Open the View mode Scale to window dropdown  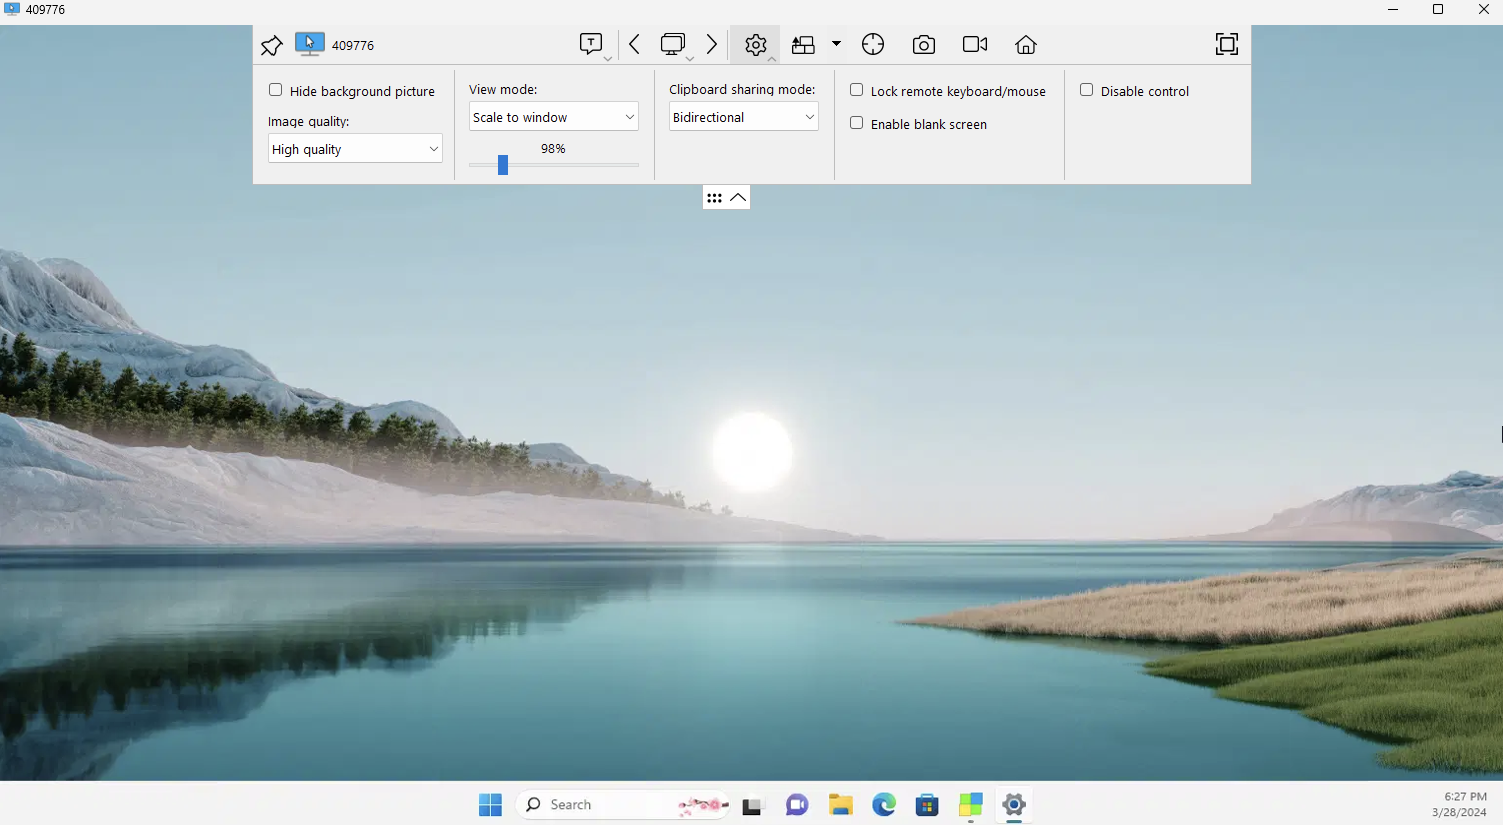coord(554,117)
